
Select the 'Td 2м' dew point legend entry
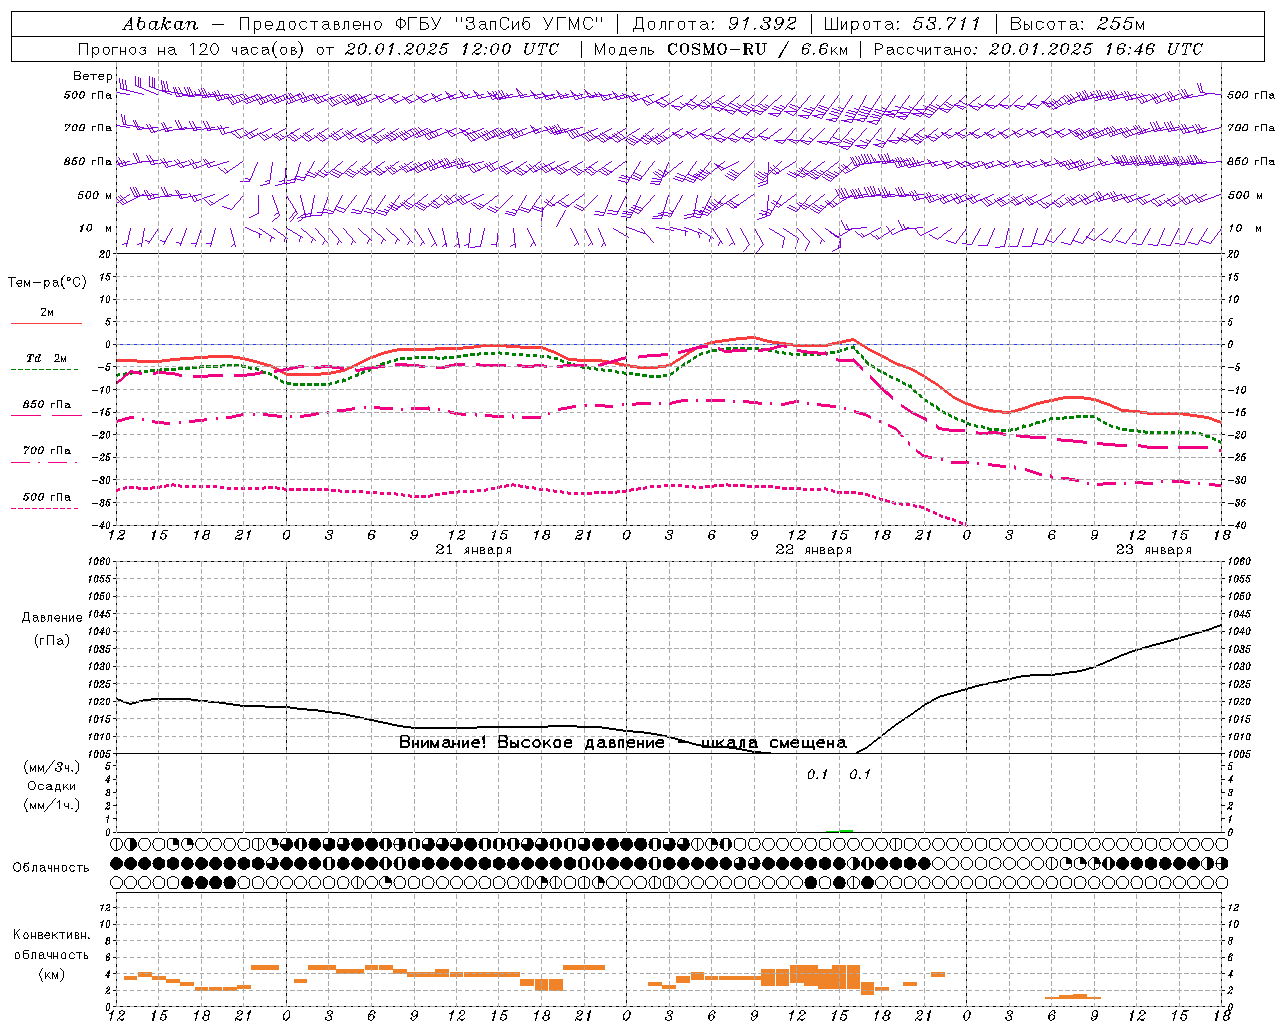coord(46,358)
